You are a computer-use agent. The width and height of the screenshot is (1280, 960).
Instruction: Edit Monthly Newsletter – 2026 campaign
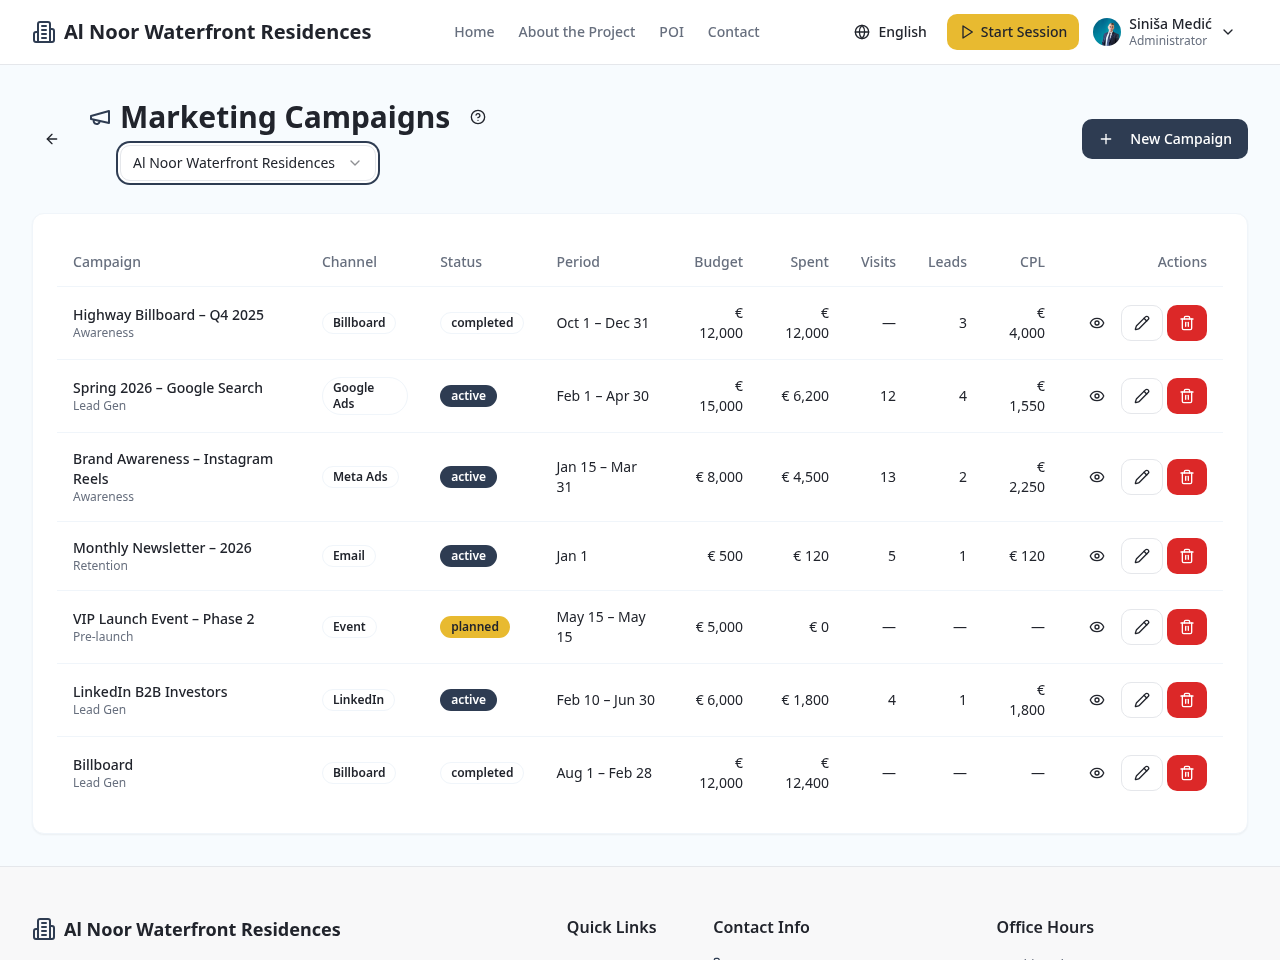(x=1142, y=556)
